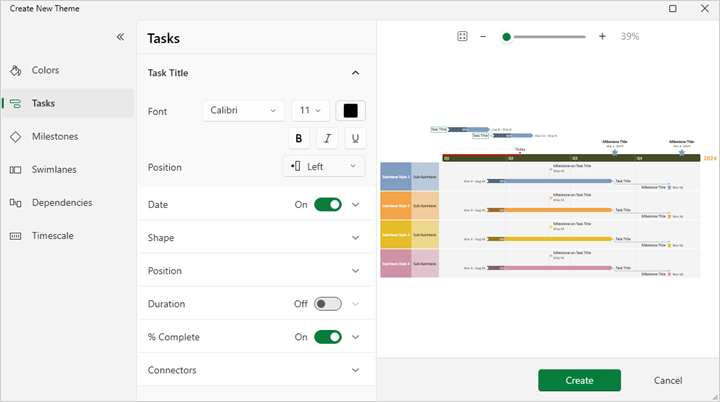
Task: Click the Create button
Action: tap(579, 380)
